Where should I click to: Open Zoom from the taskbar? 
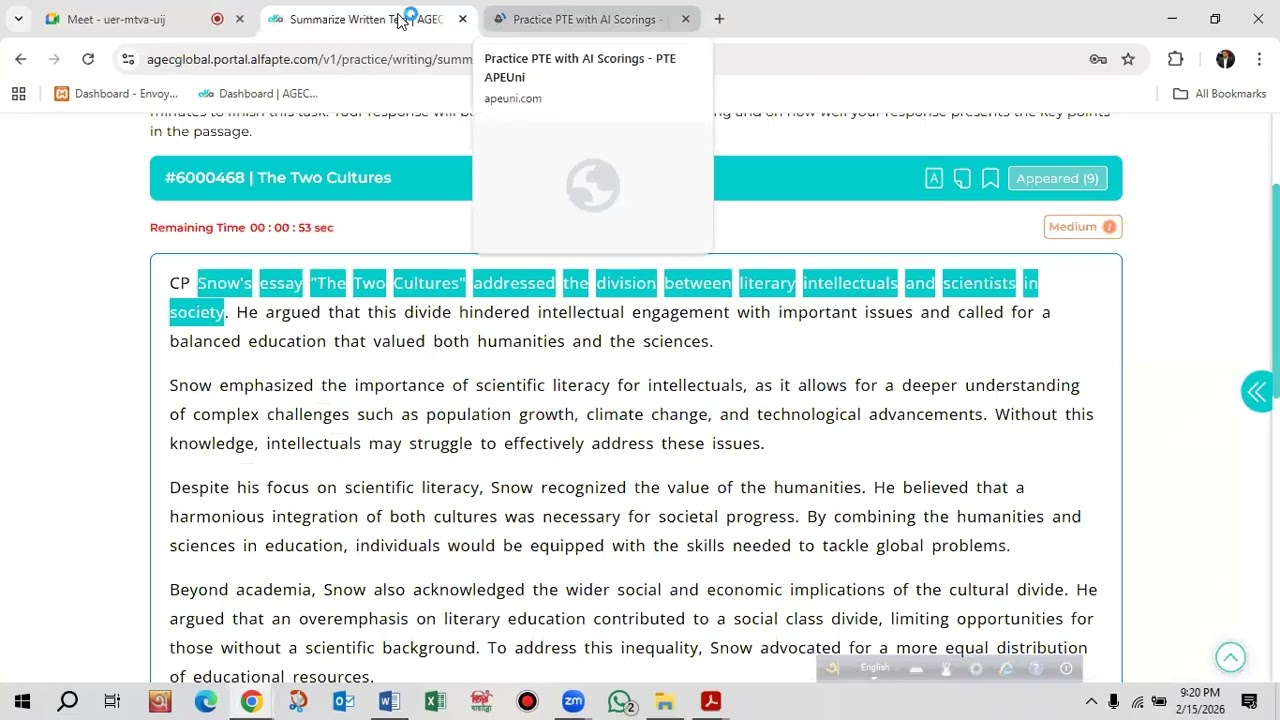point(573,701)
